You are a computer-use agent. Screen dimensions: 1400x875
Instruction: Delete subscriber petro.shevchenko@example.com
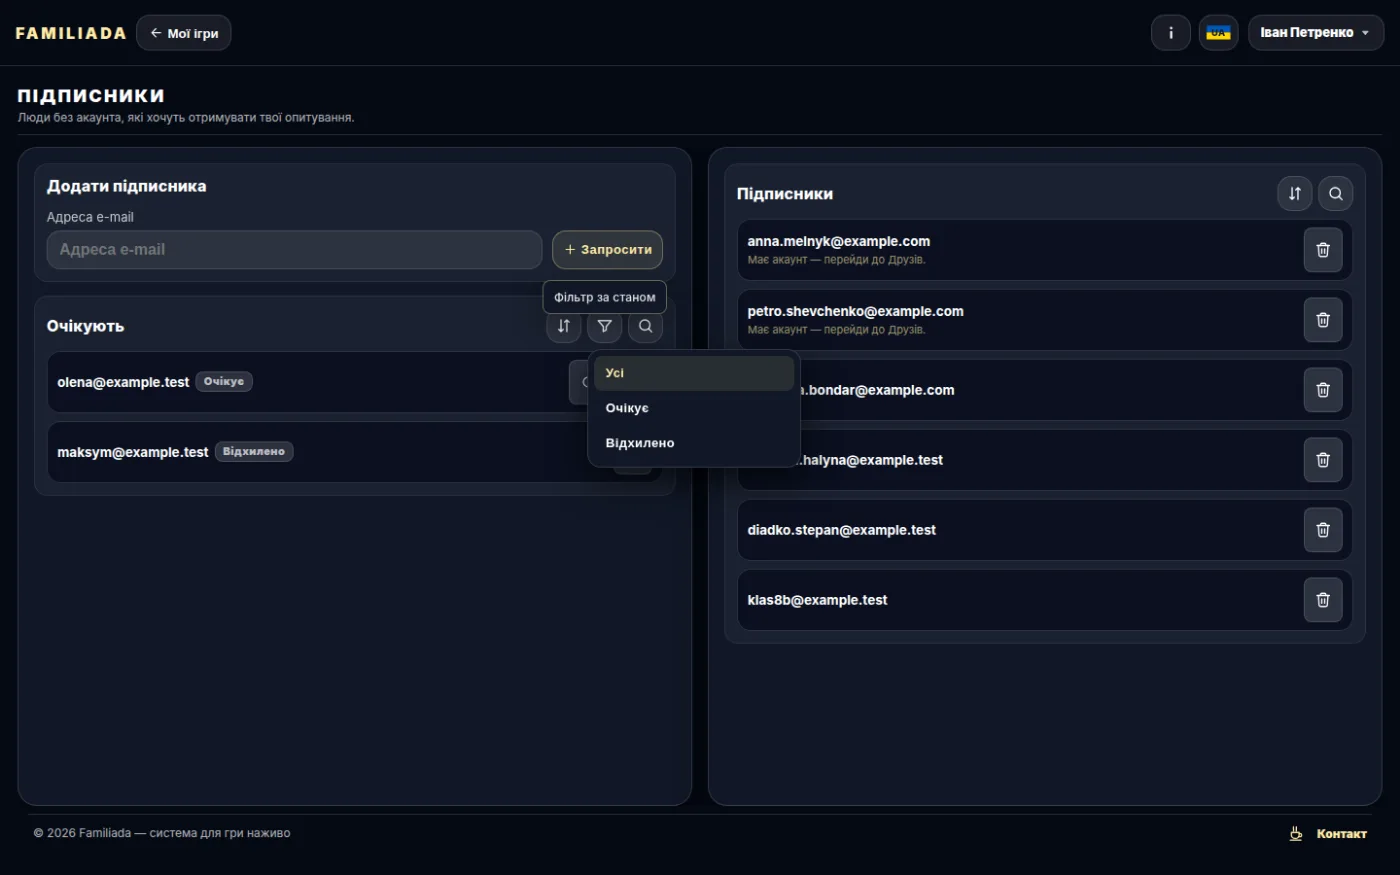1323,320
